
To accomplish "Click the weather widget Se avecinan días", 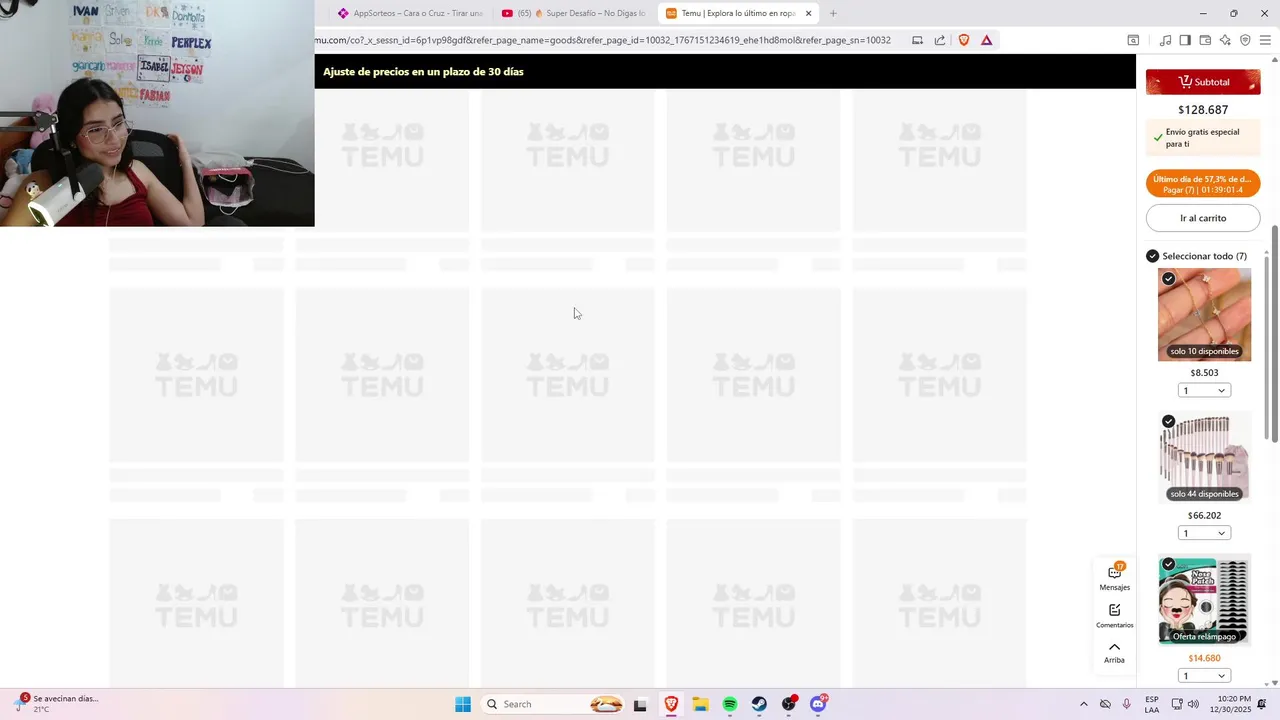I will click(x=58, y=704).
